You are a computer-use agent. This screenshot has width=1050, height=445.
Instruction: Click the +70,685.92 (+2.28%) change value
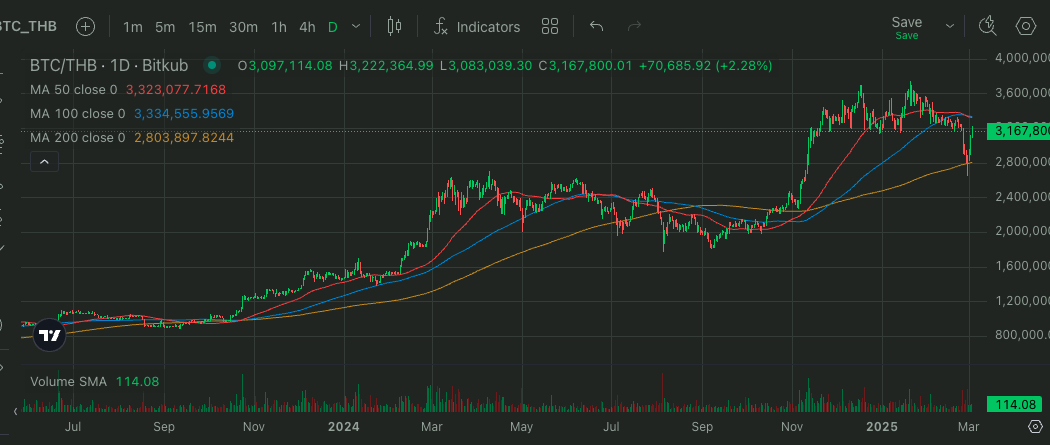pos(705,66)
